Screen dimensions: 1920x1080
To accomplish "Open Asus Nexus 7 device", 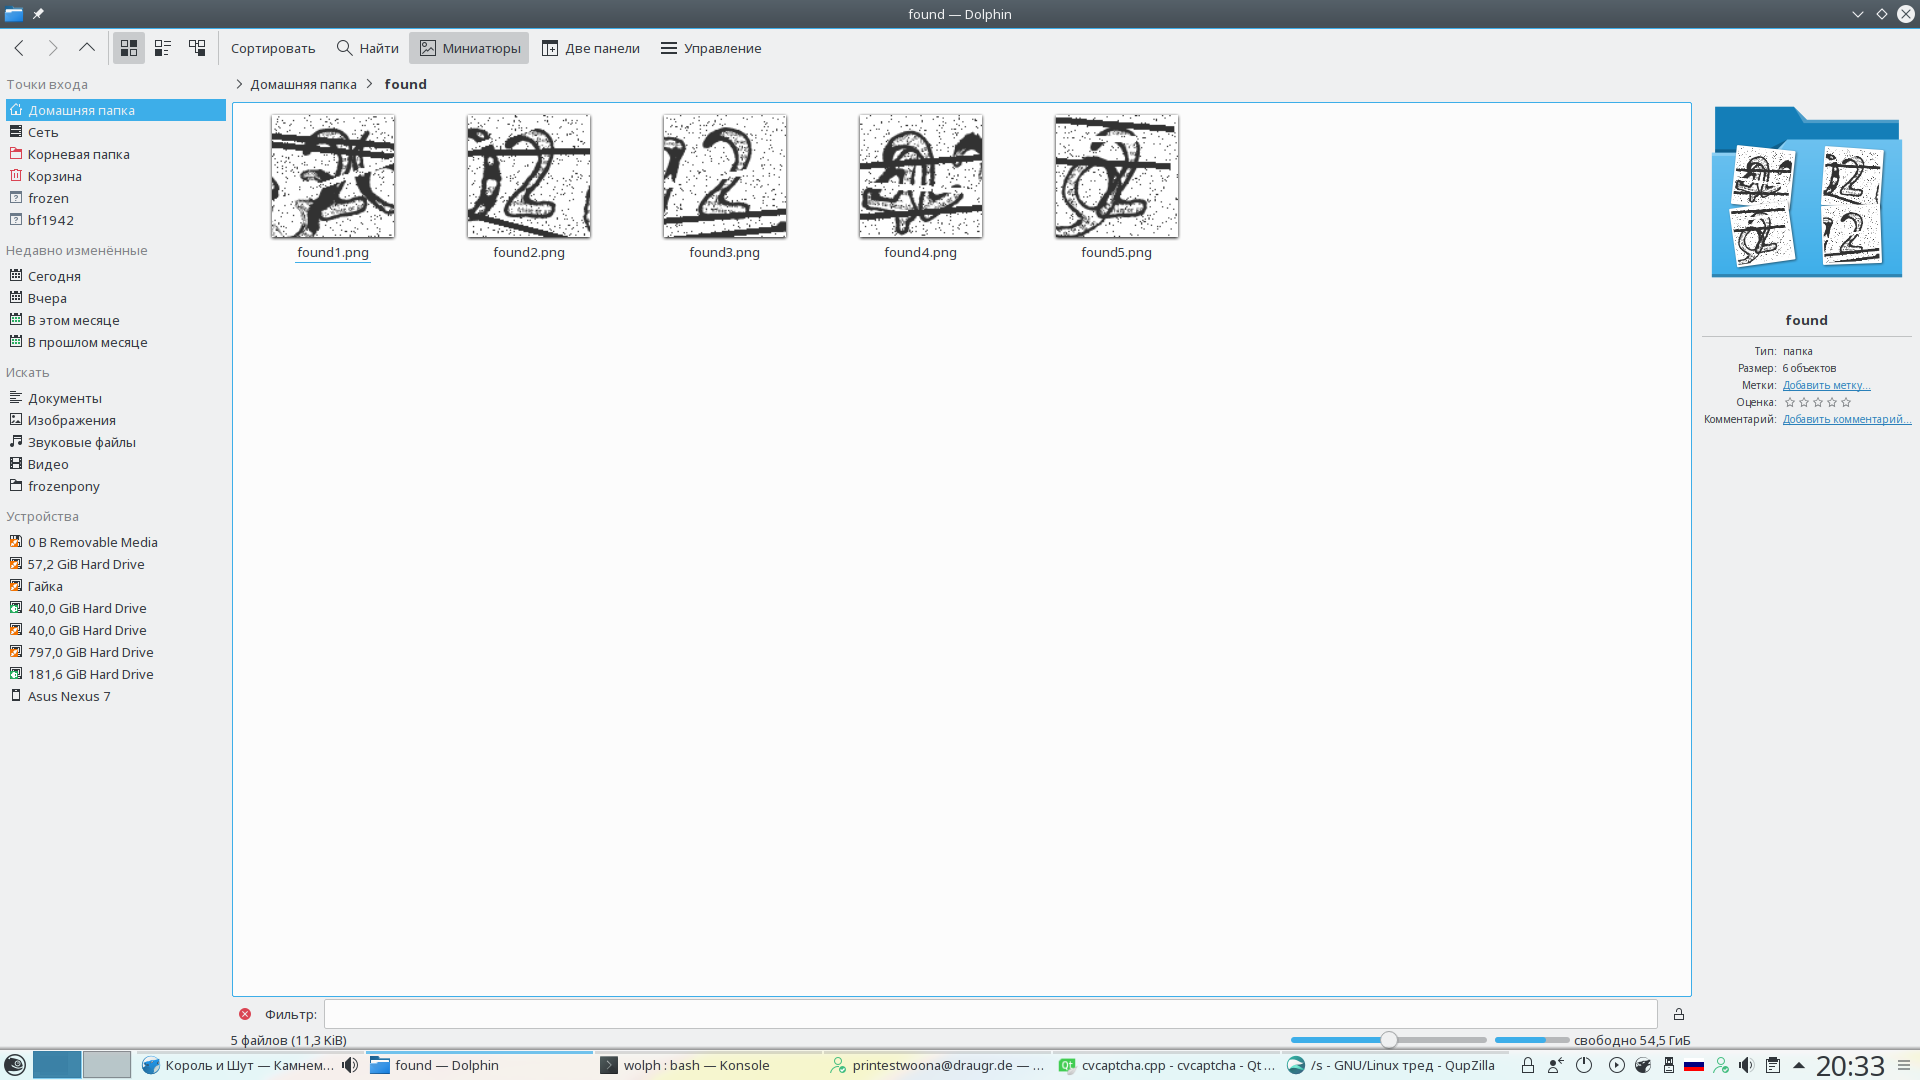I will pos(116,696).
